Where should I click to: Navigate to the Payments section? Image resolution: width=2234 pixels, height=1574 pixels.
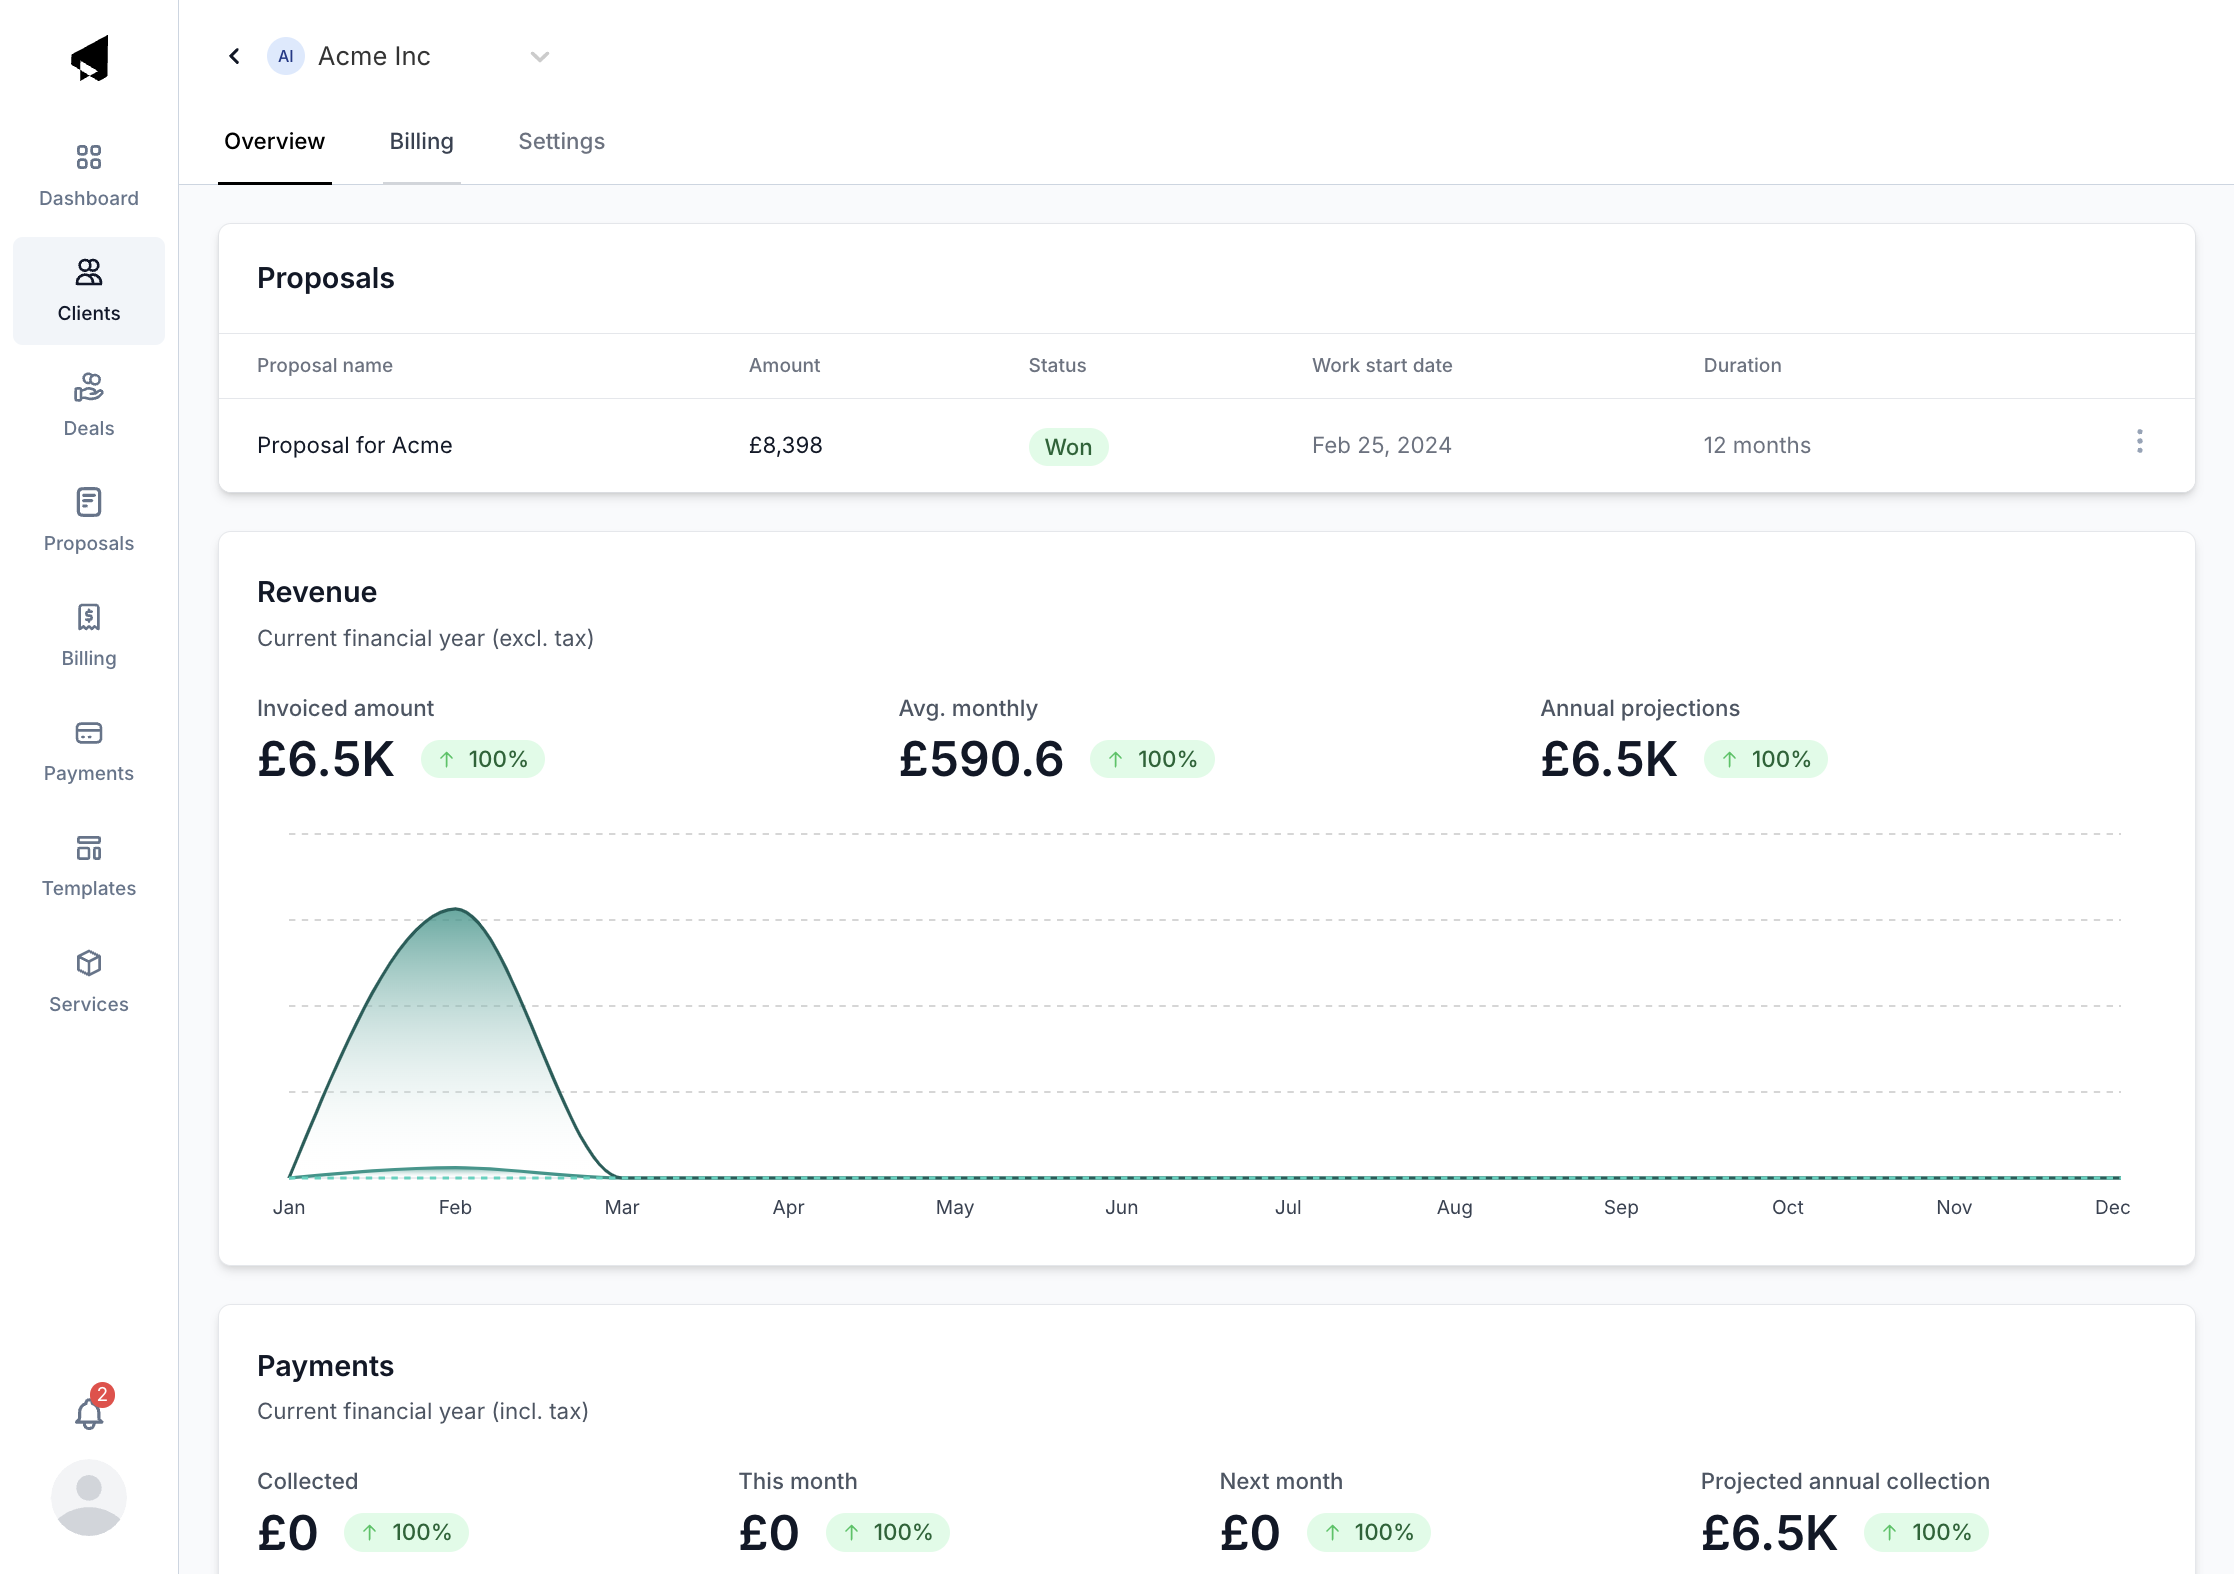(89, 750)
